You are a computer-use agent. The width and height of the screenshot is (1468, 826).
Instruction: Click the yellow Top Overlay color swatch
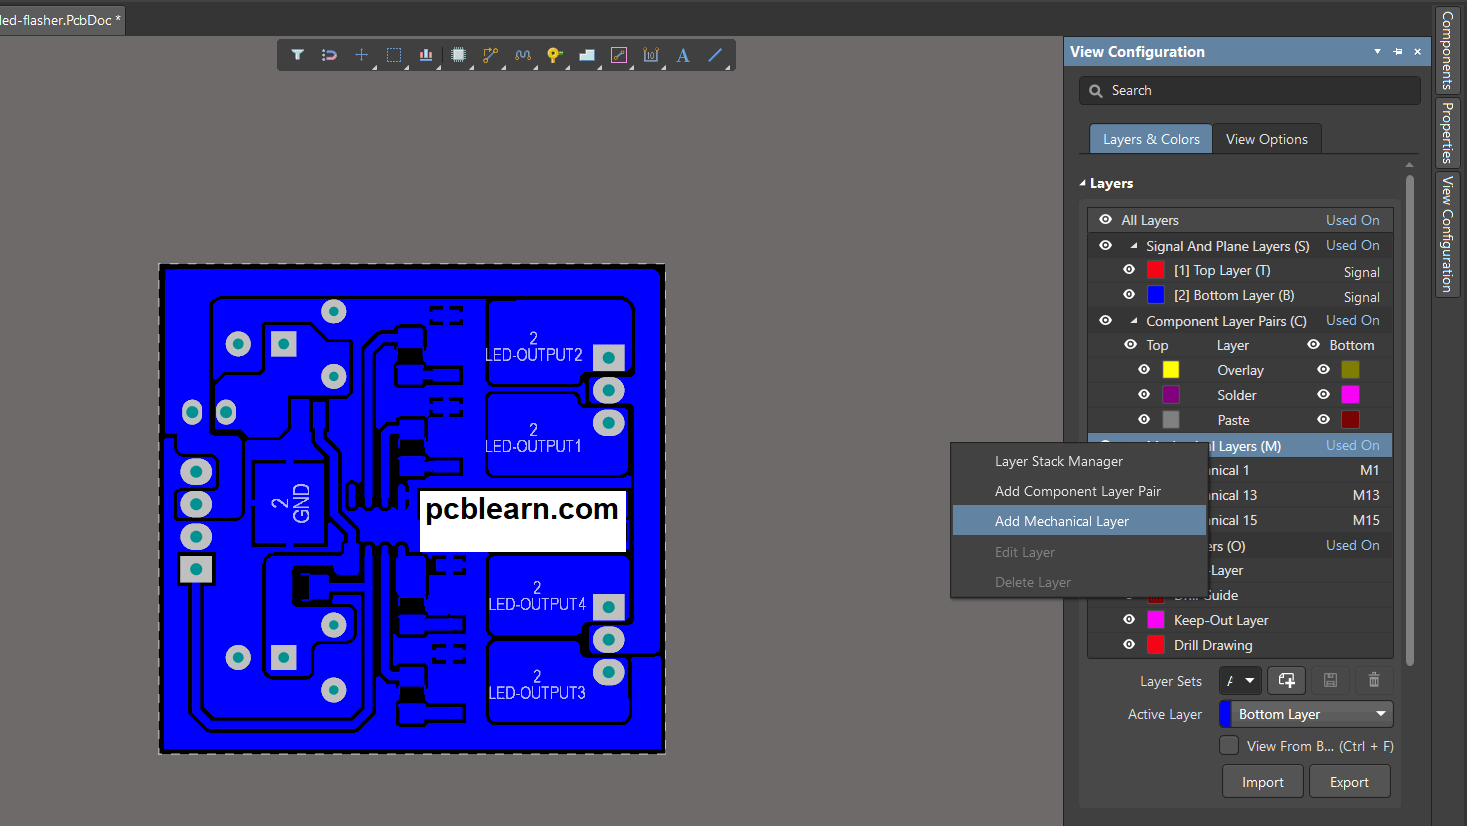[x=1170, y=370]
